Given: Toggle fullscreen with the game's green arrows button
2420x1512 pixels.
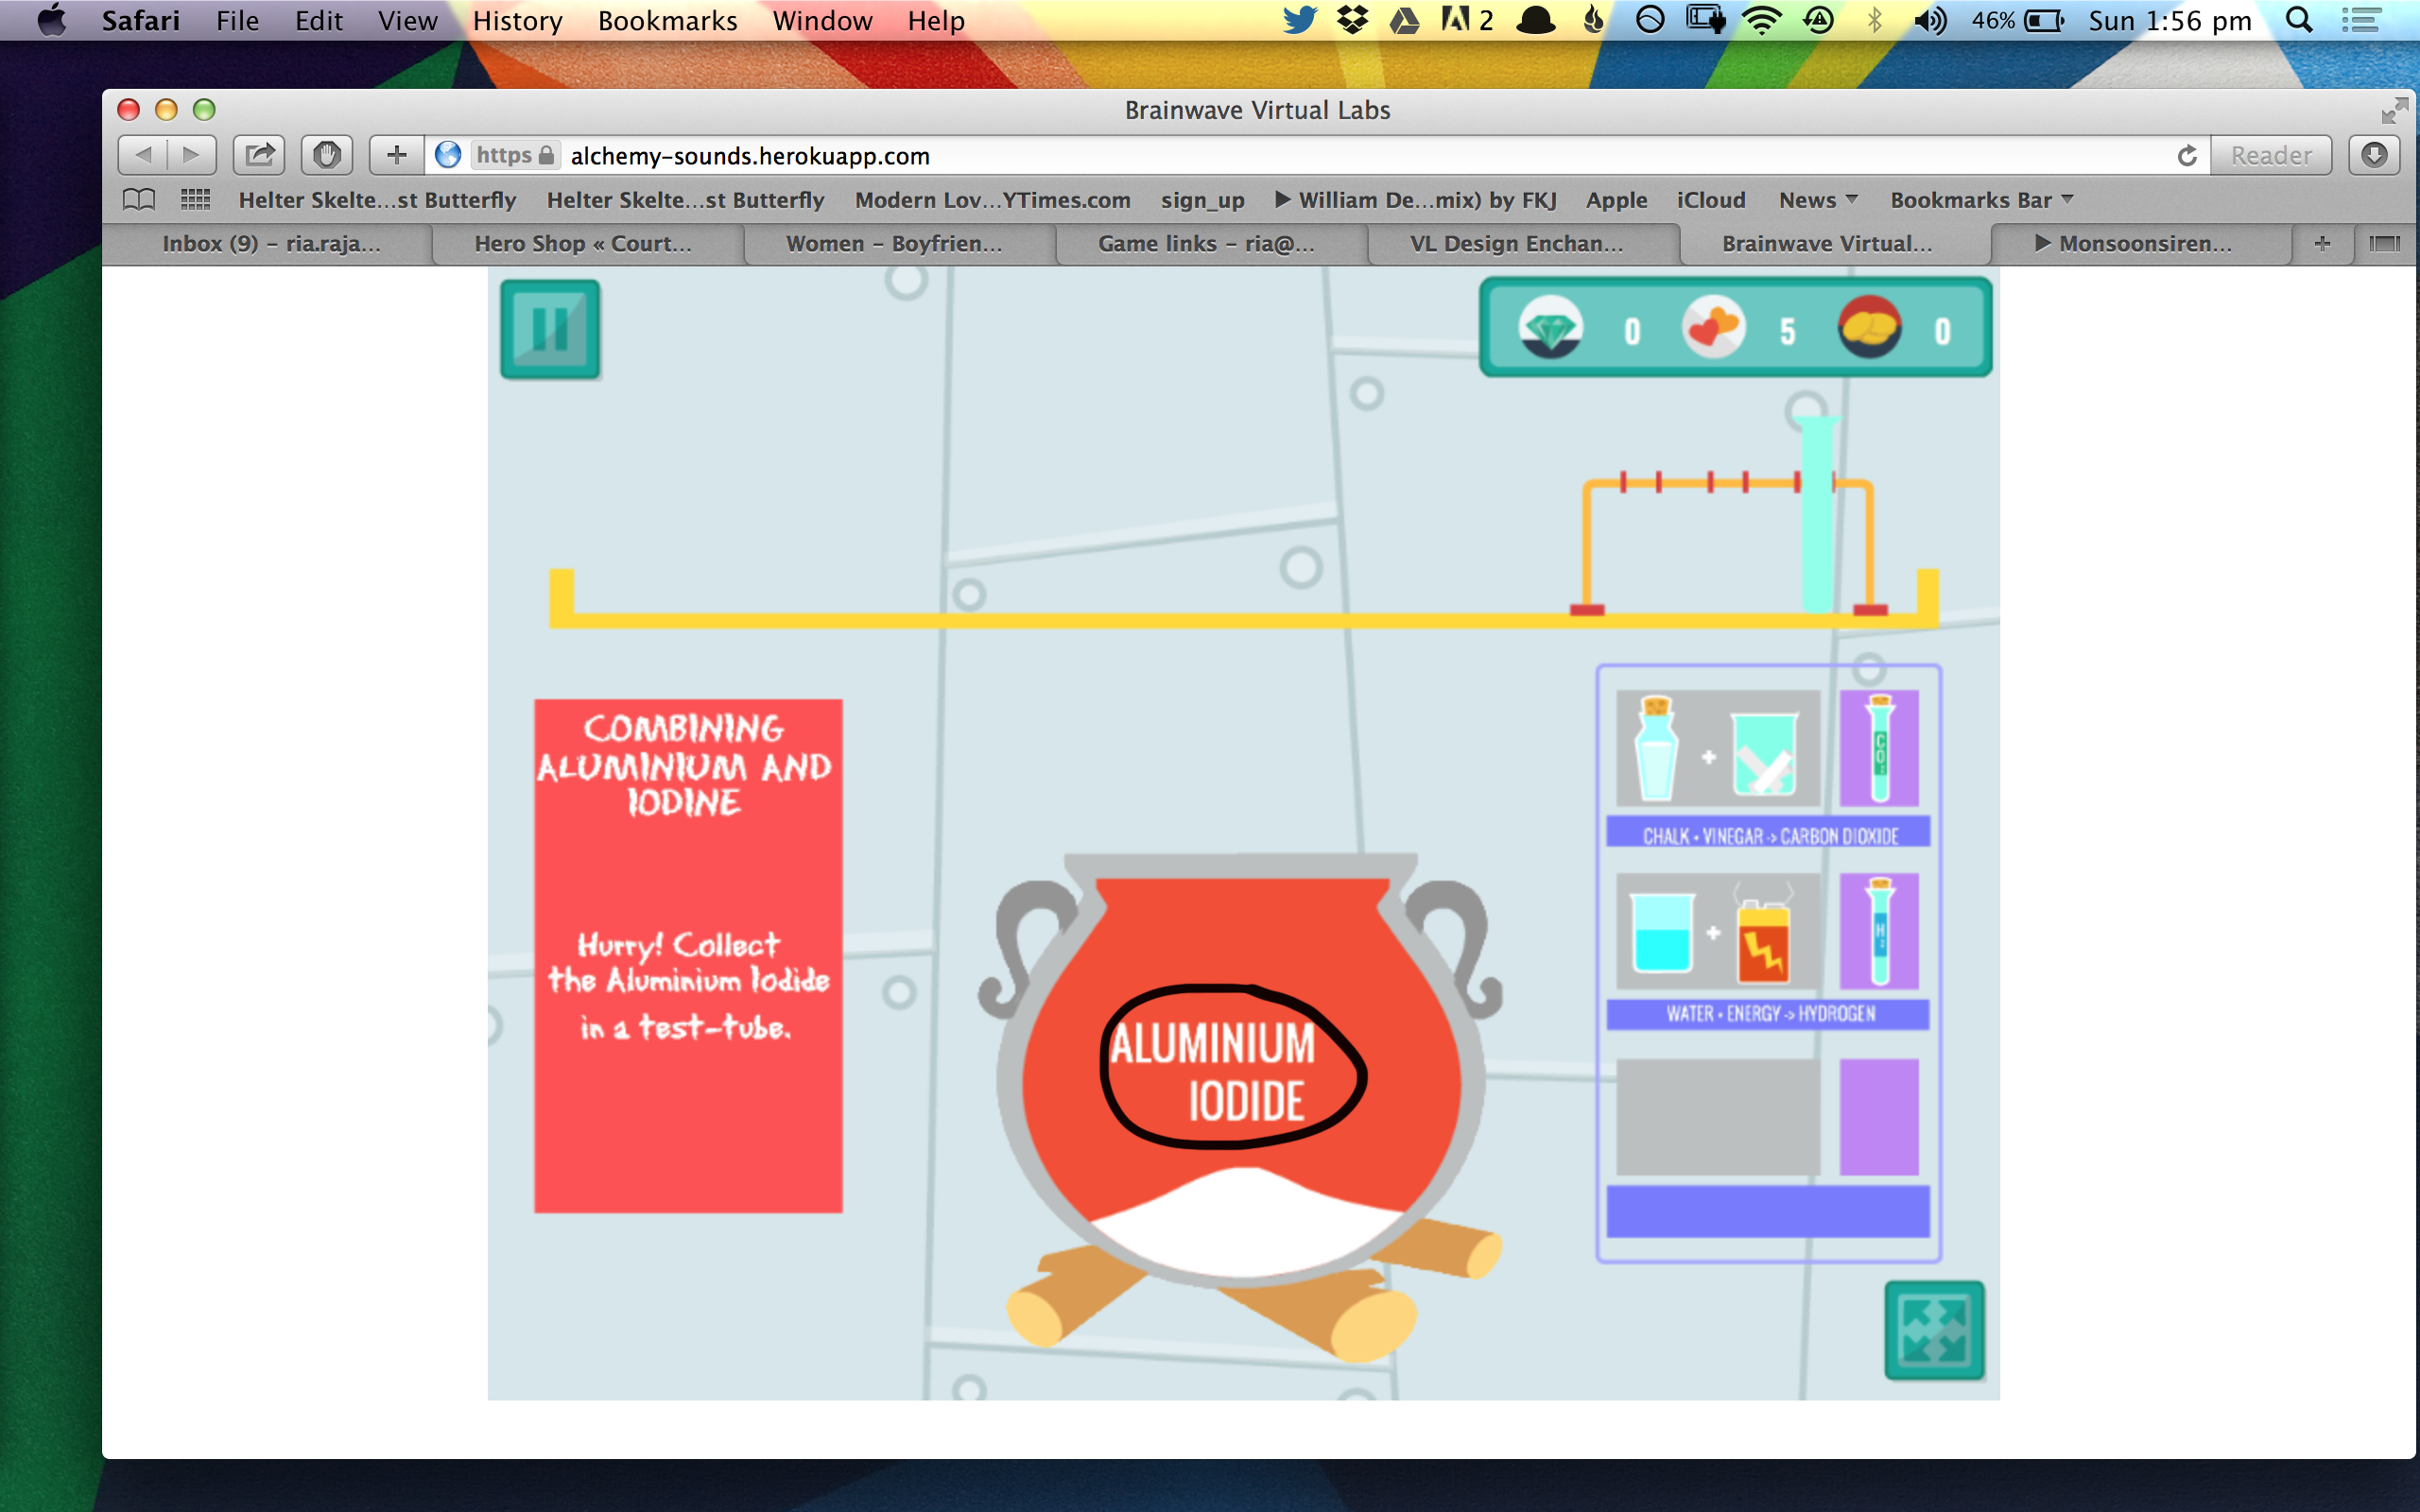Looking at the screenshot, I should tap(1934, 1330).
